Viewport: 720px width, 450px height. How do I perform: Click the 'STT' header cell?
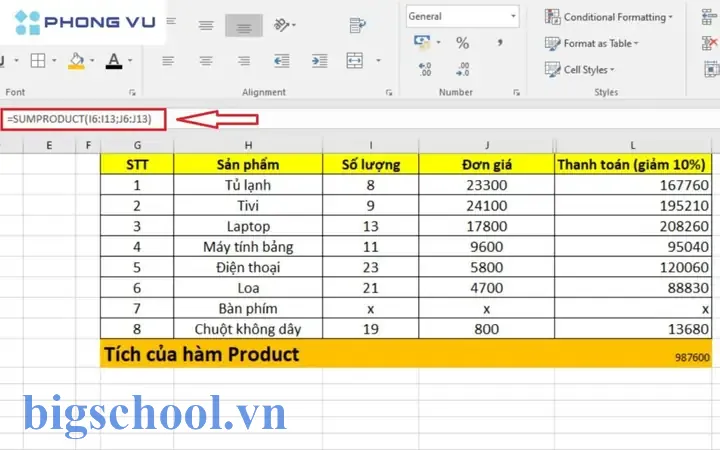137,164
